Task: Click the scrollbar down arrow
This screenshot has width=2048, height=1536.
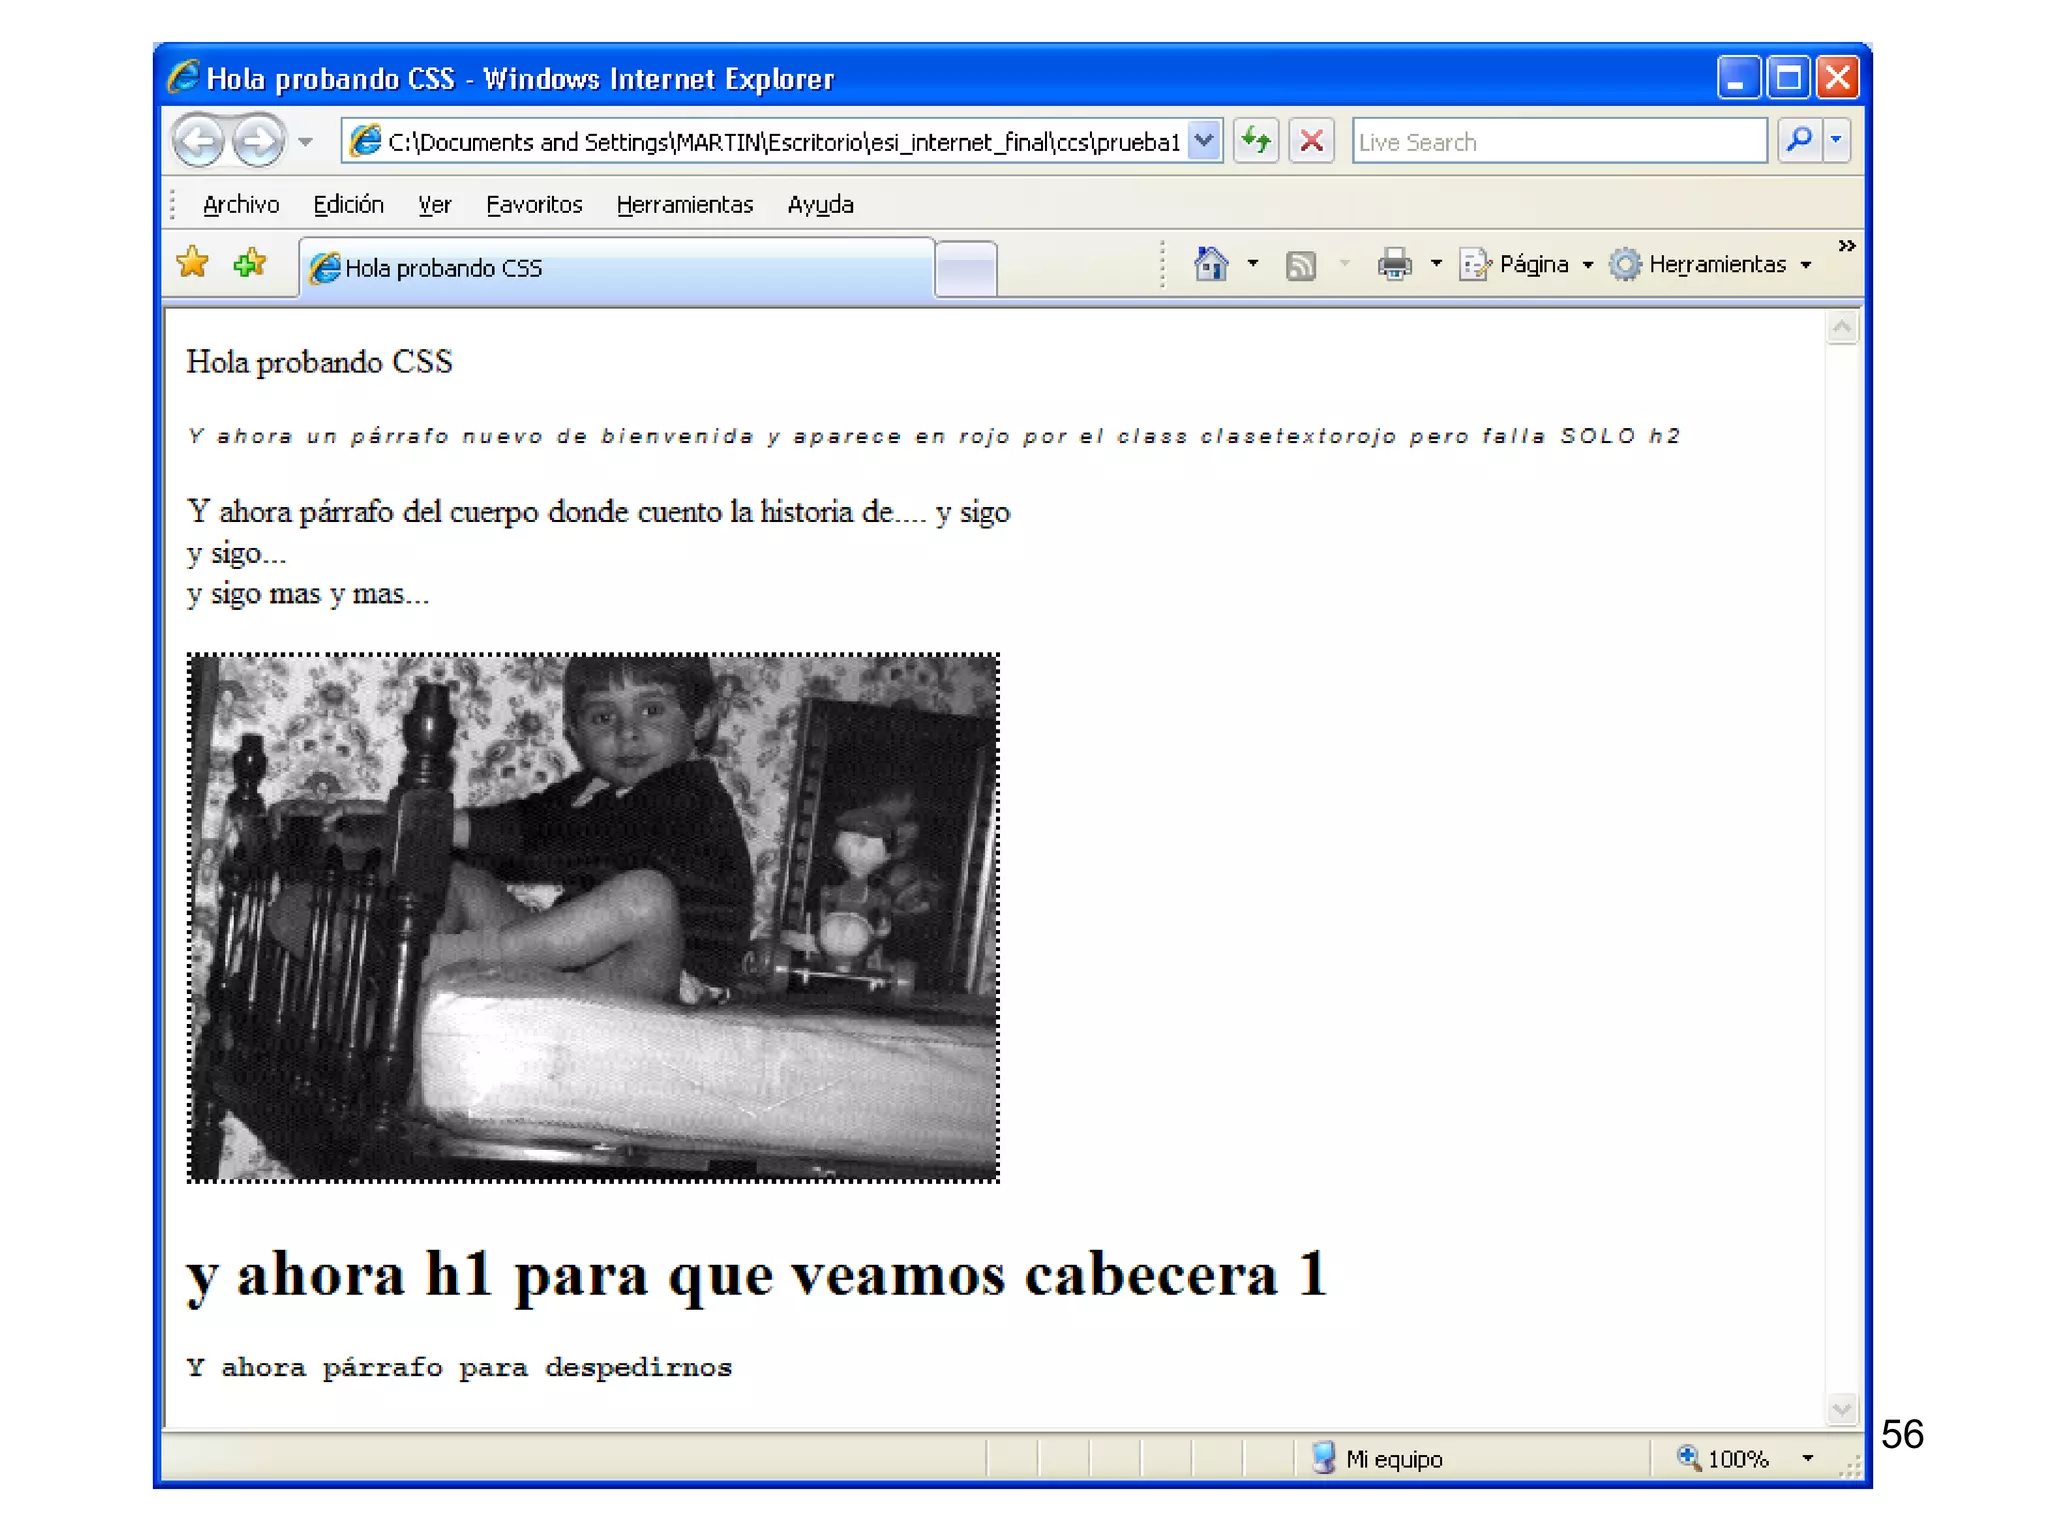Action: coord(1841,1409)
